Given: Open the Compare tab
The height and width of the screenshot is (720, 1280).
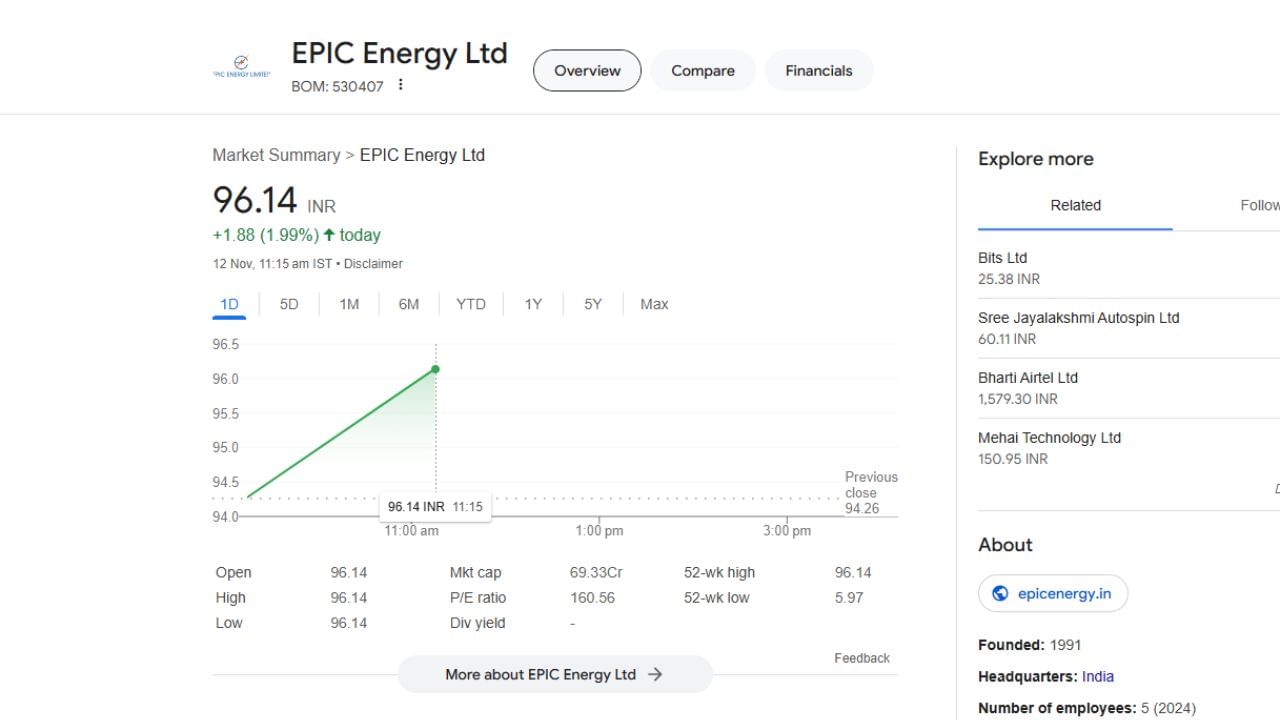Looking at the screenshot, I should [x=703, y=71].
